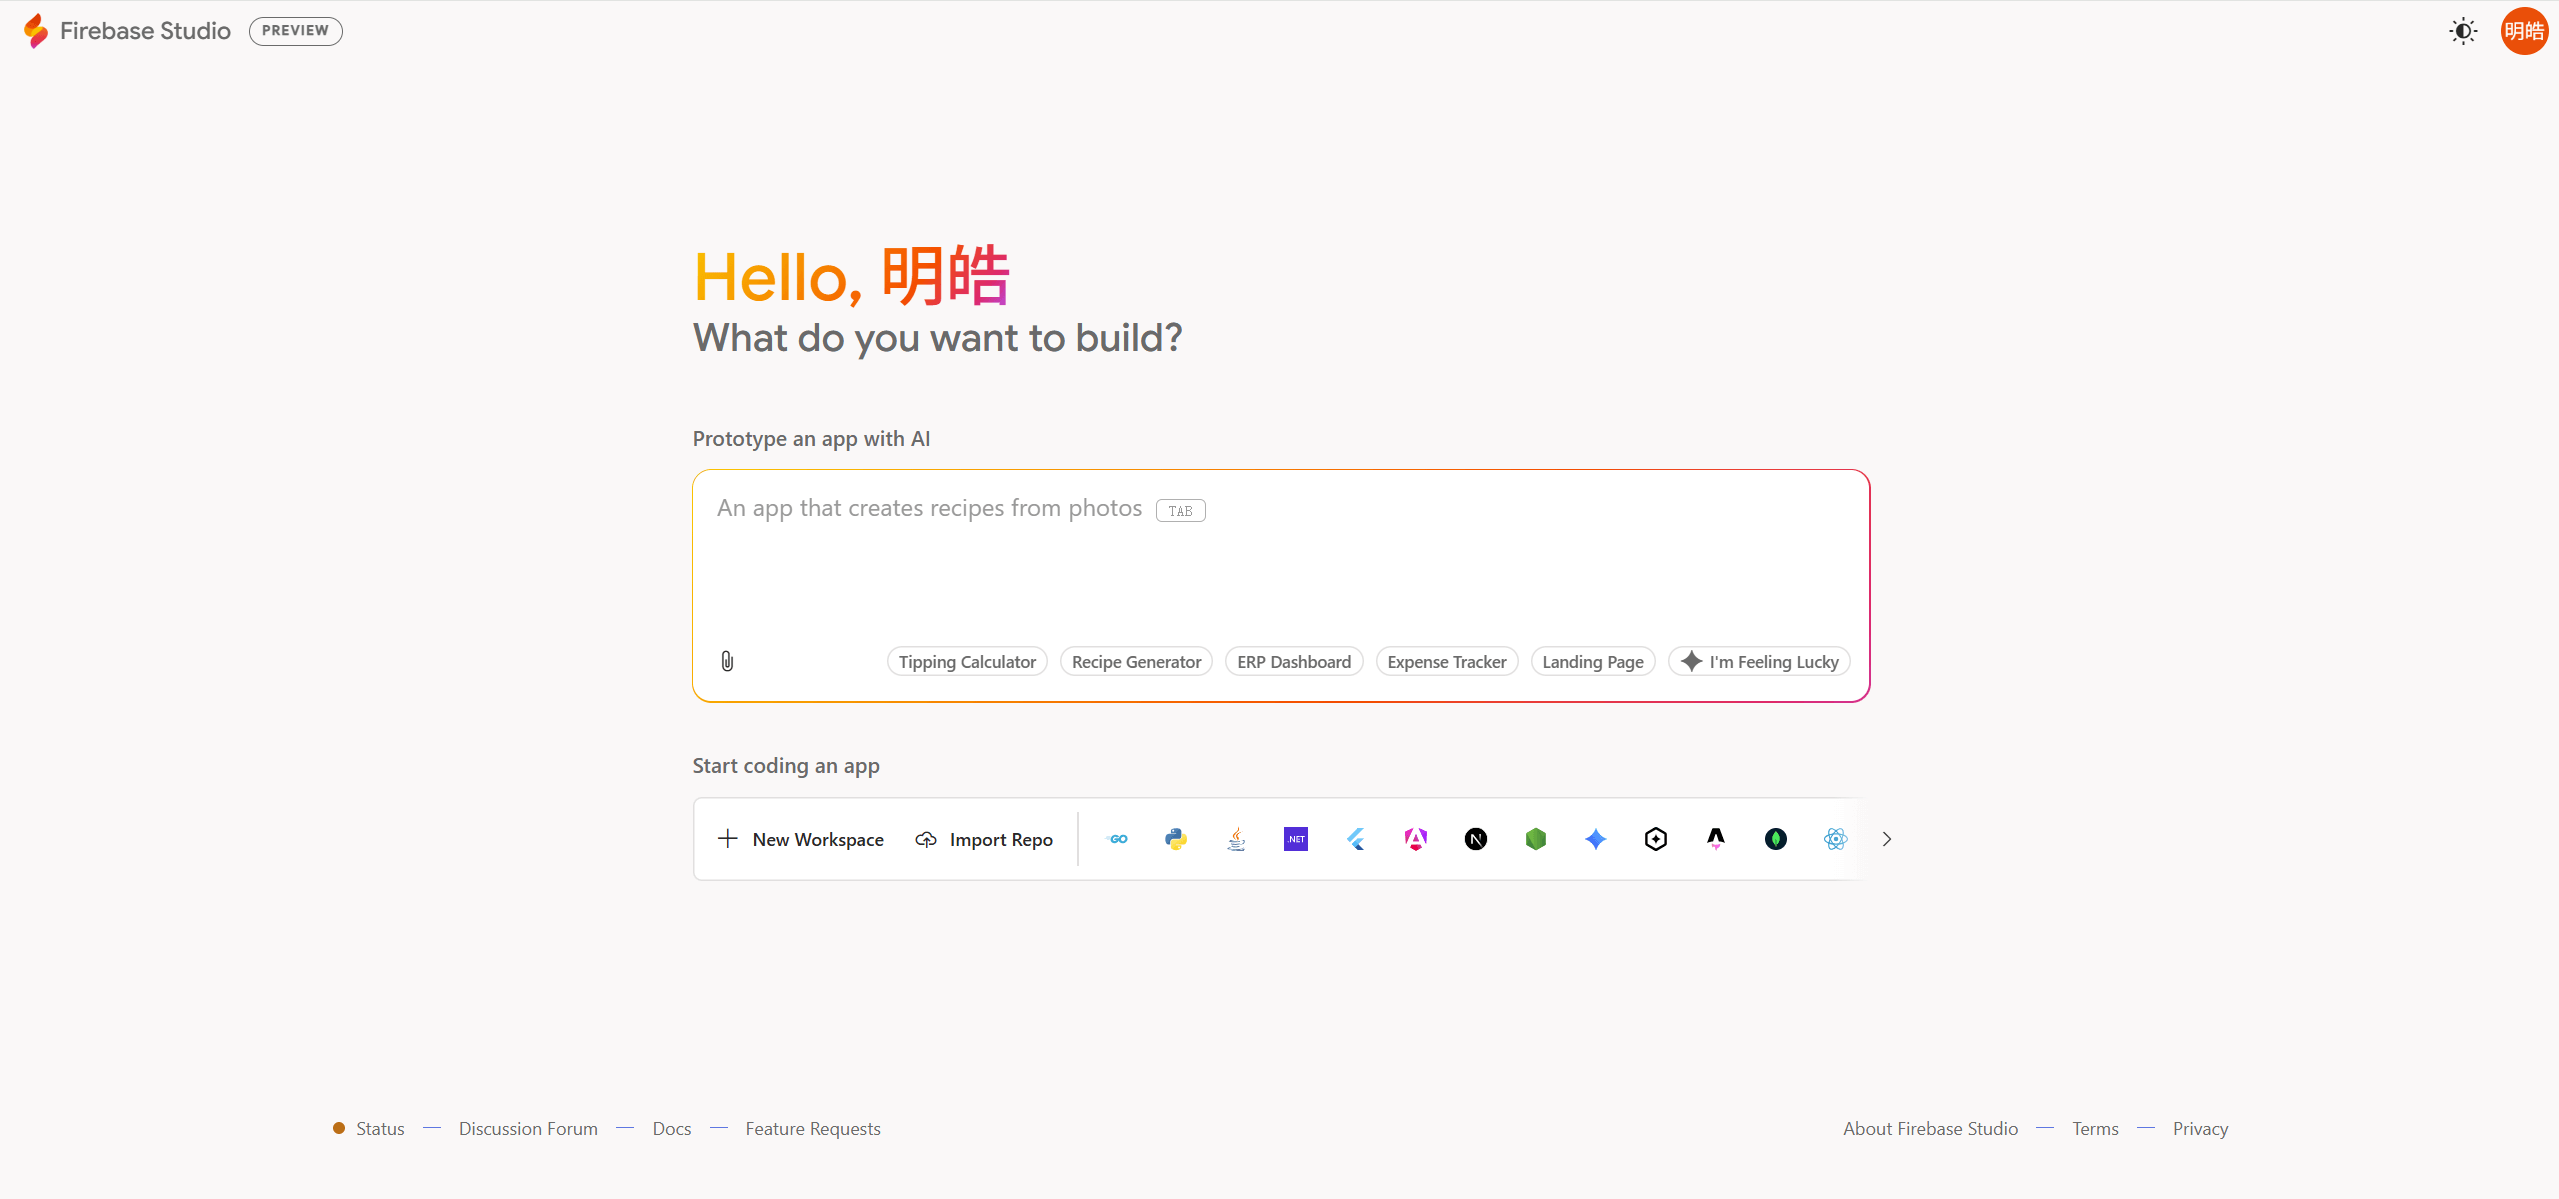Toggle between light and dark theme

click(x=2462, y=31)
